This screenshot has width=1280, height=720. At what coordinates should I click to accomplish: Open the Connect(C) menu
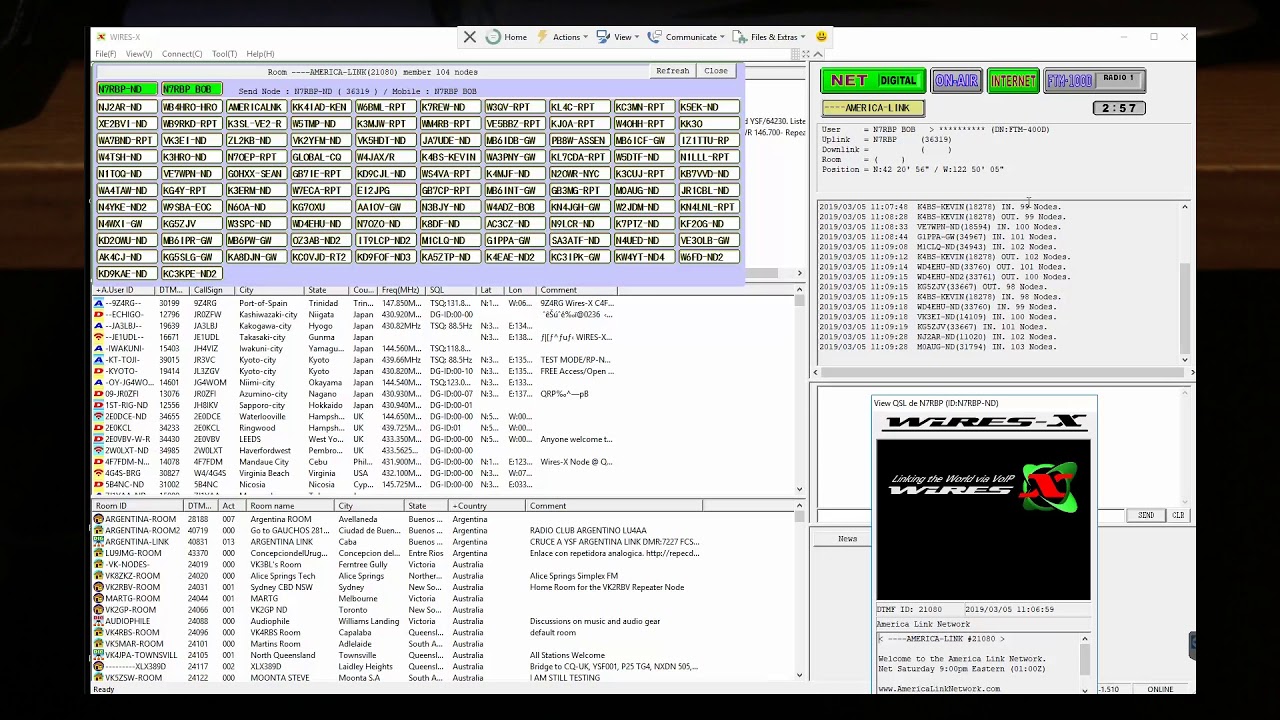click(182, 54)
